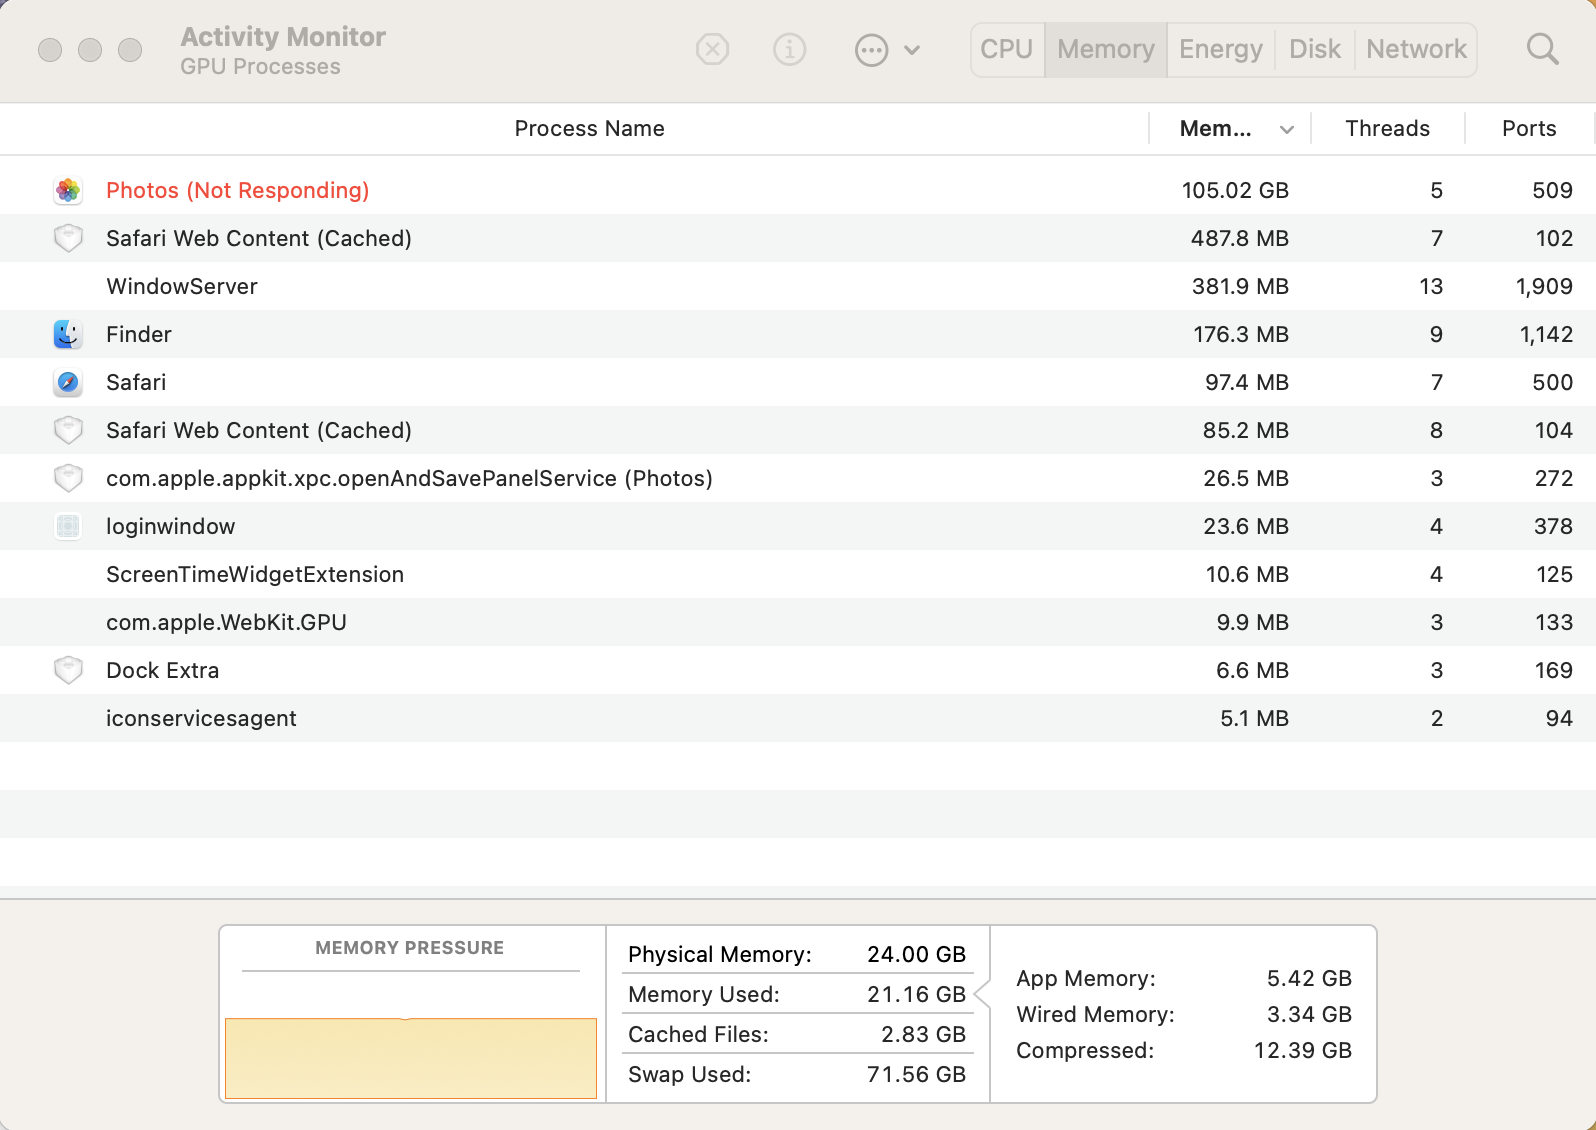
Task: Click the Stop process toolbar icon
Action: pyautogui.click(x=712, y=49)
